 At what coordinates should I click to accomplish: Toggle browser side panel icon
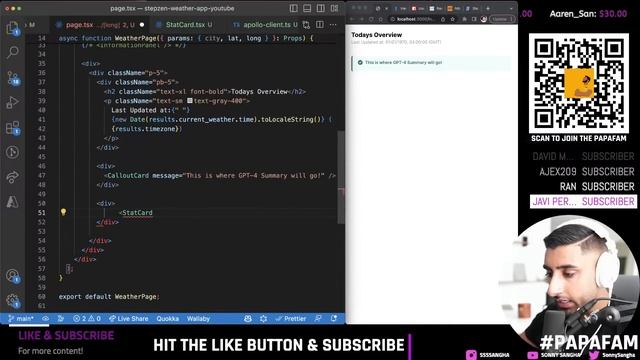[x=474, y=19]
